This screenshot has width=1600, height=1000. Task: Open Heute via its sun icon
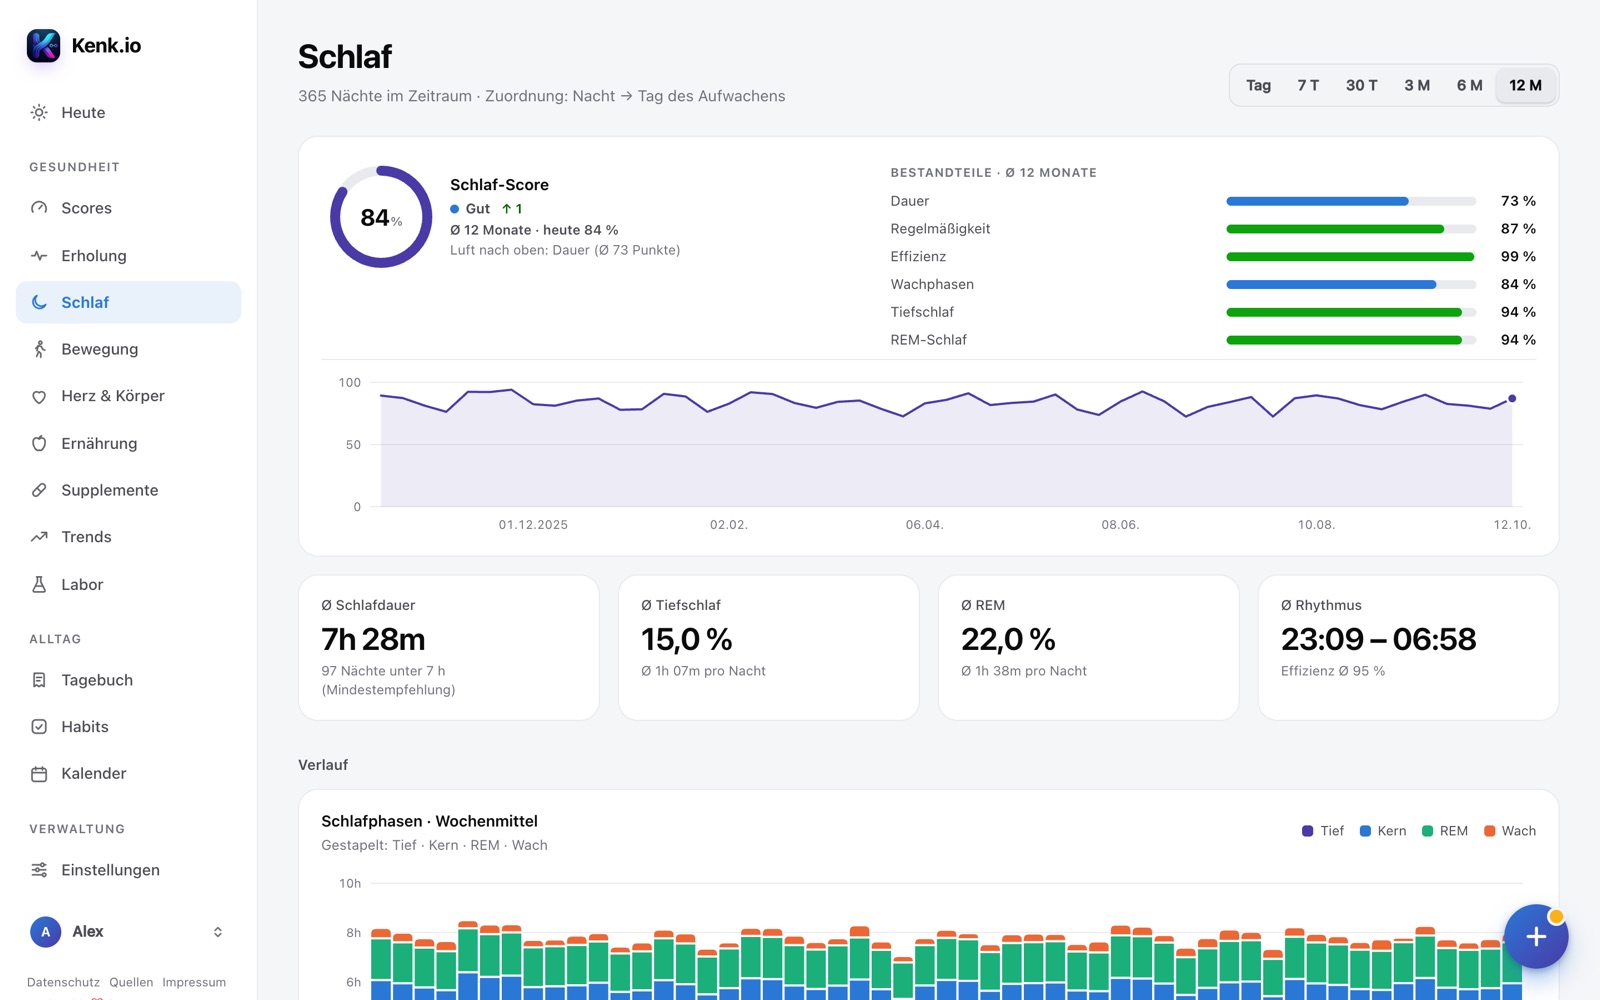coord(39,113)
